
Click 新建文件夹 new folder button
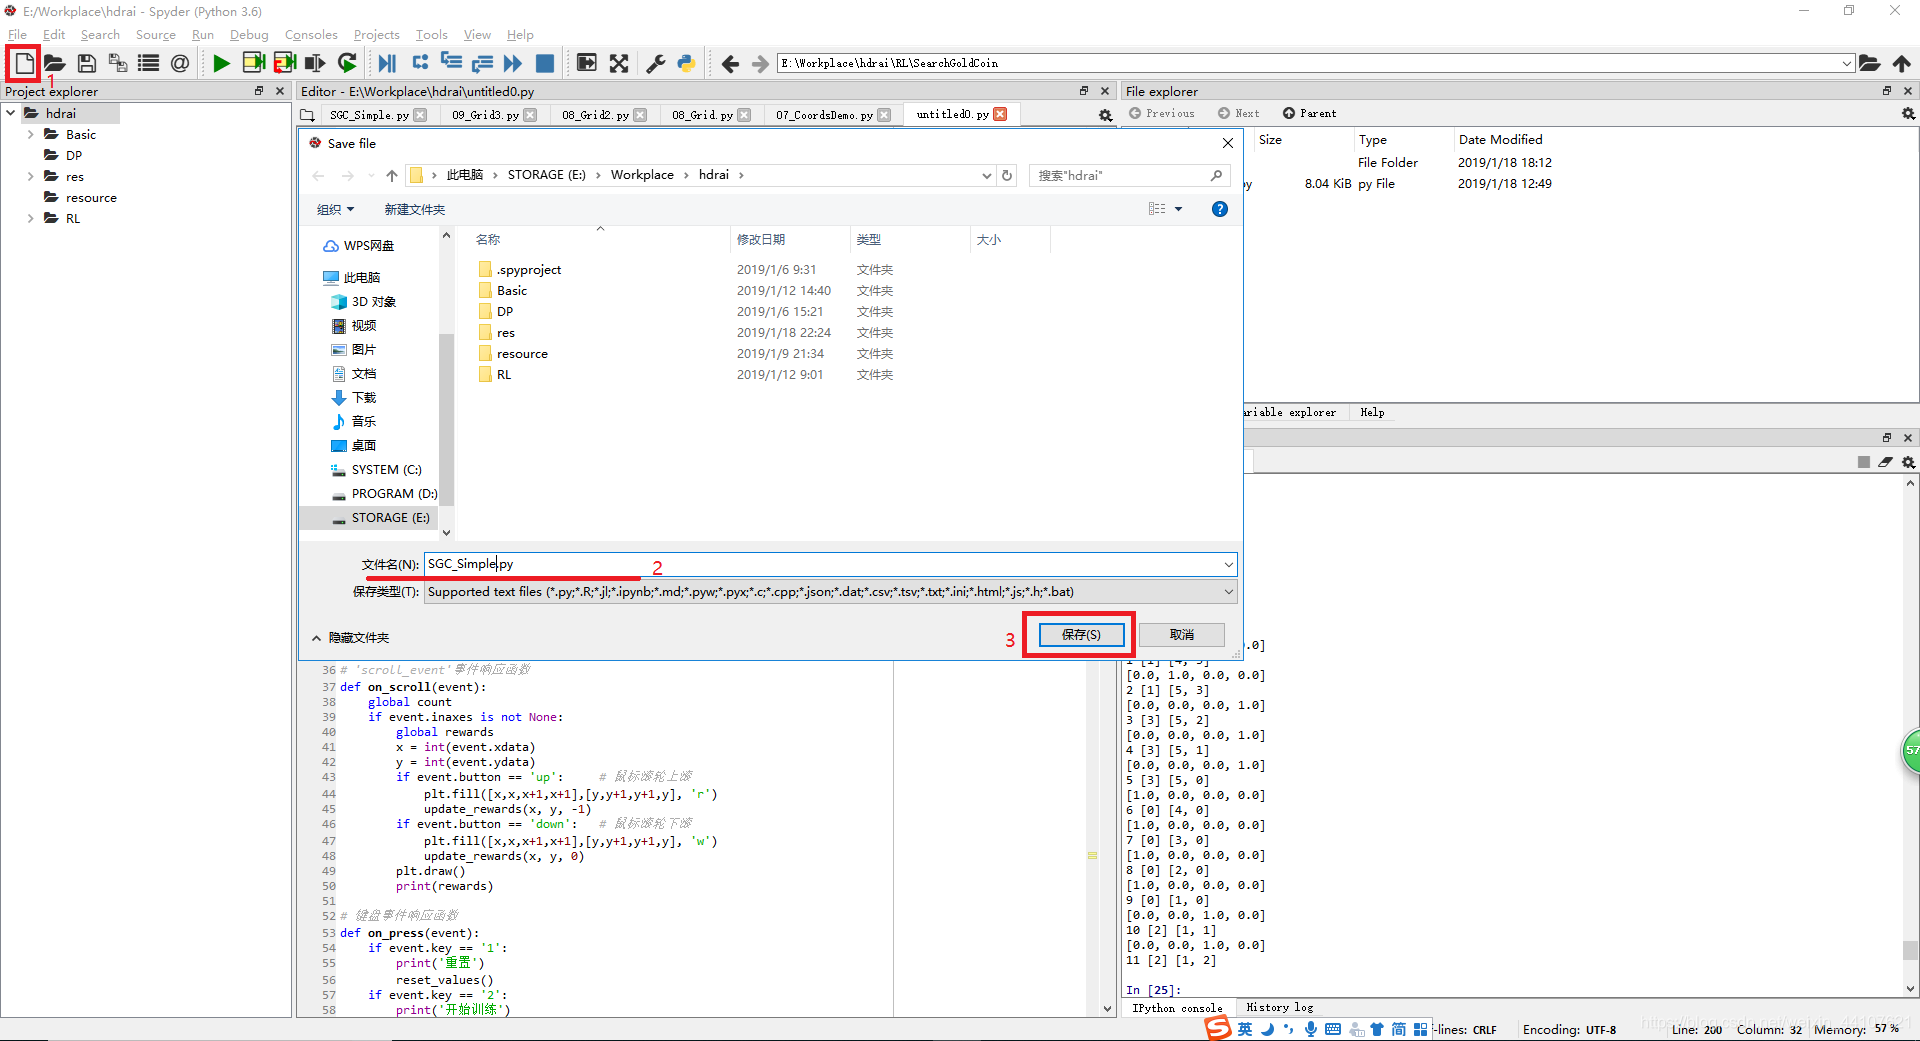coord(414,209)
